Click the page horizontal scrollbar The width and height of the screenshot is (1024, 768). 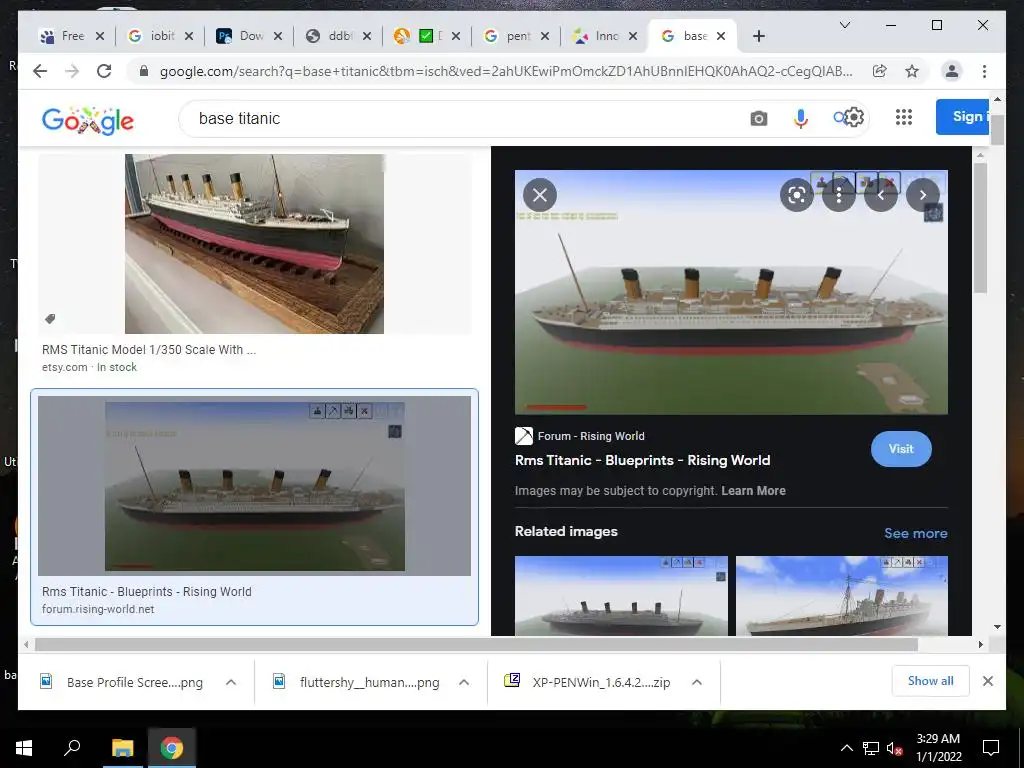(x=477, y=645)
